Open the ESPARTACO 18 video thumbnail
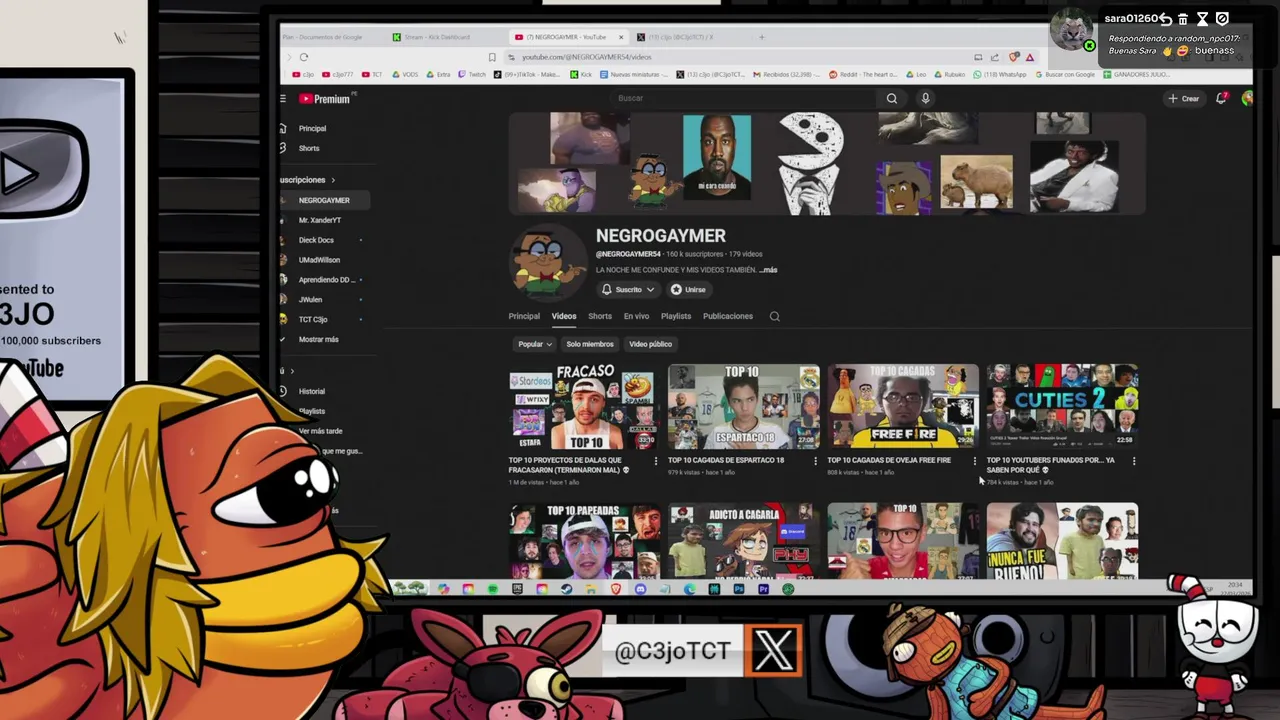1280x720 pixels. (743, 407)
